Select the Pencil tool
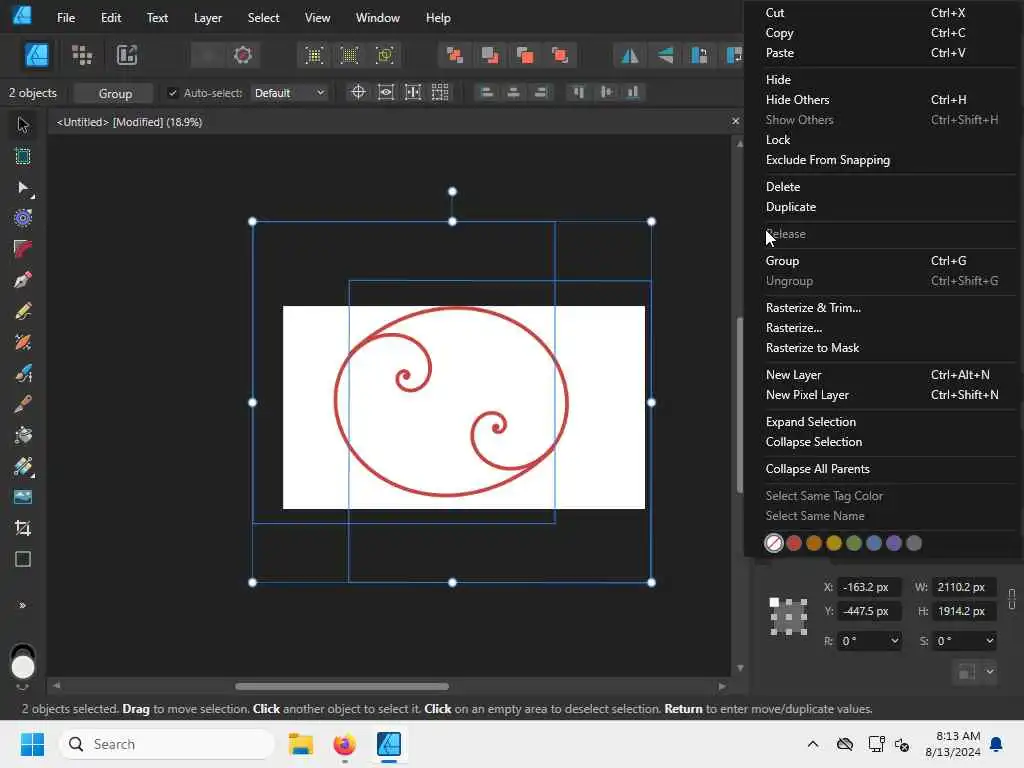The width and height of the screenshot is (1024, 768). point(23,311)
